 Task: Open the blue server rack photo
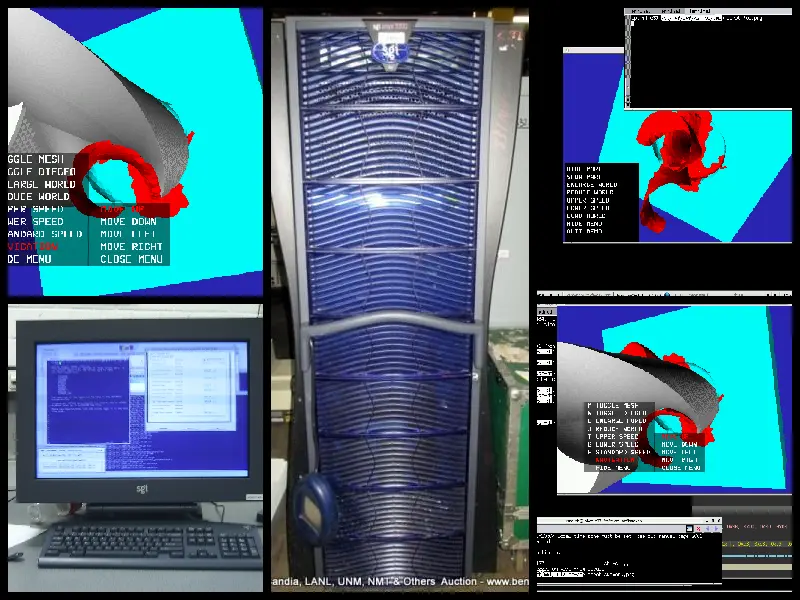click(400, 300)
